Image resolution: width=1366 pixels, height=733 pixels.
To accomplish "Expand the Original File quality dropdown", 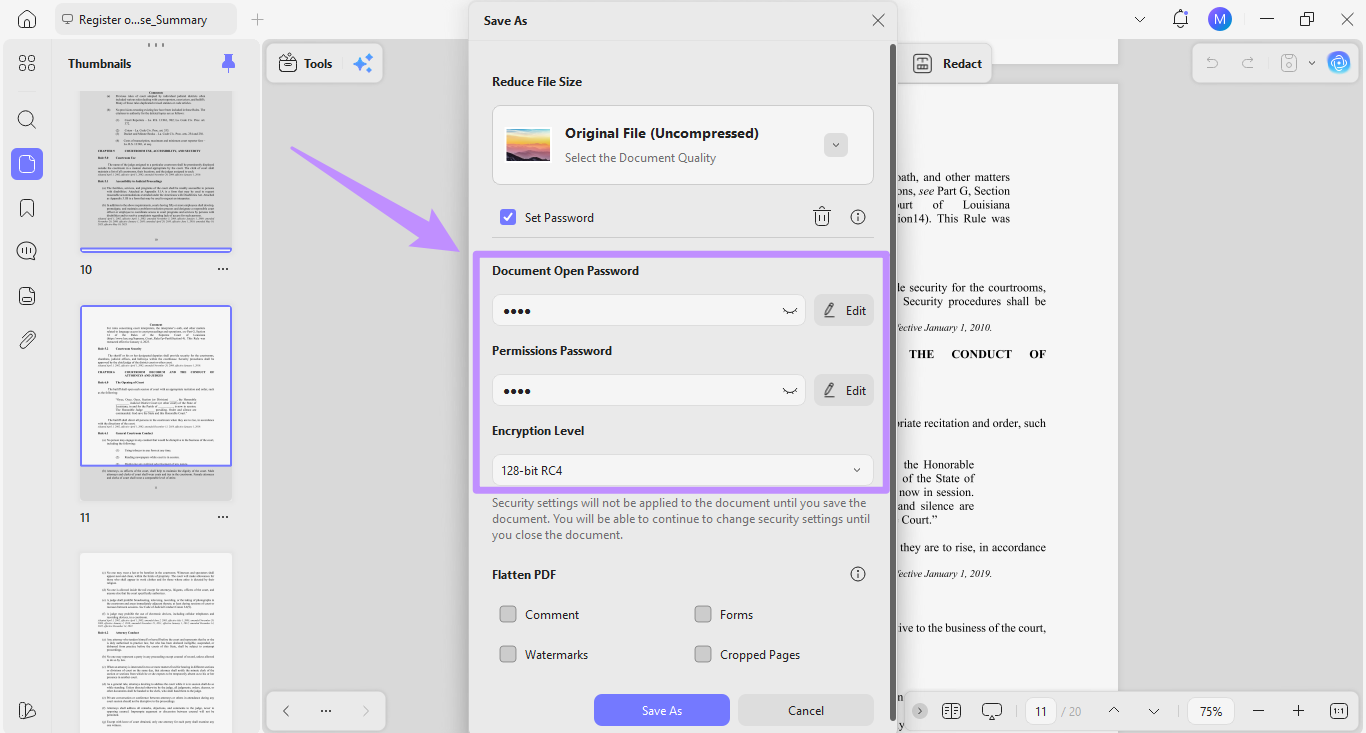I will (x=836, y=145).
